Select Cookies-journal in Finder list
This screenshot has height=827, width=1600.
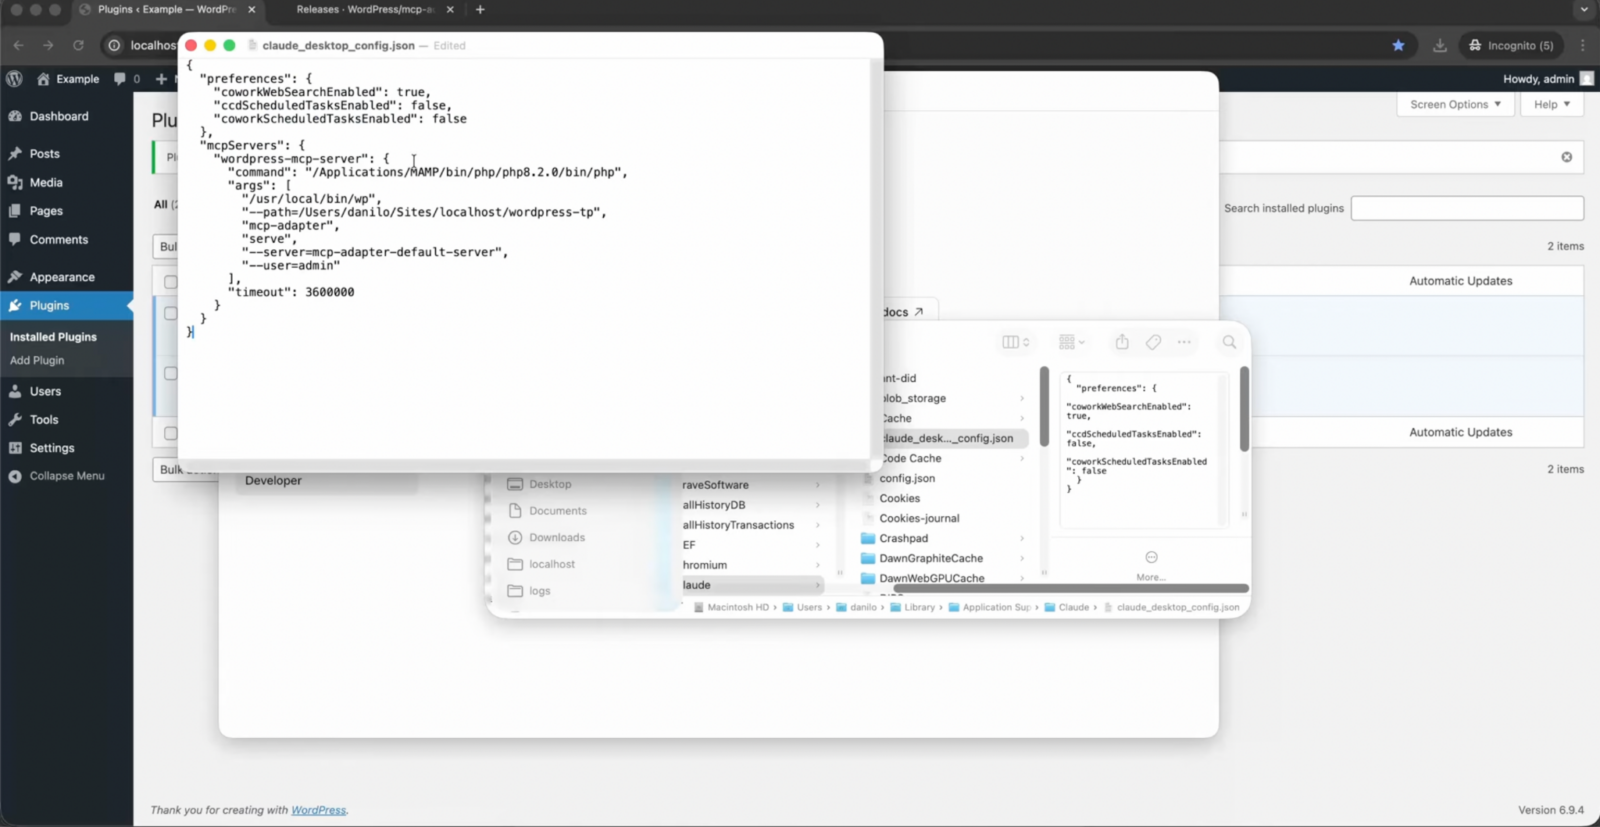pos(919,518)
